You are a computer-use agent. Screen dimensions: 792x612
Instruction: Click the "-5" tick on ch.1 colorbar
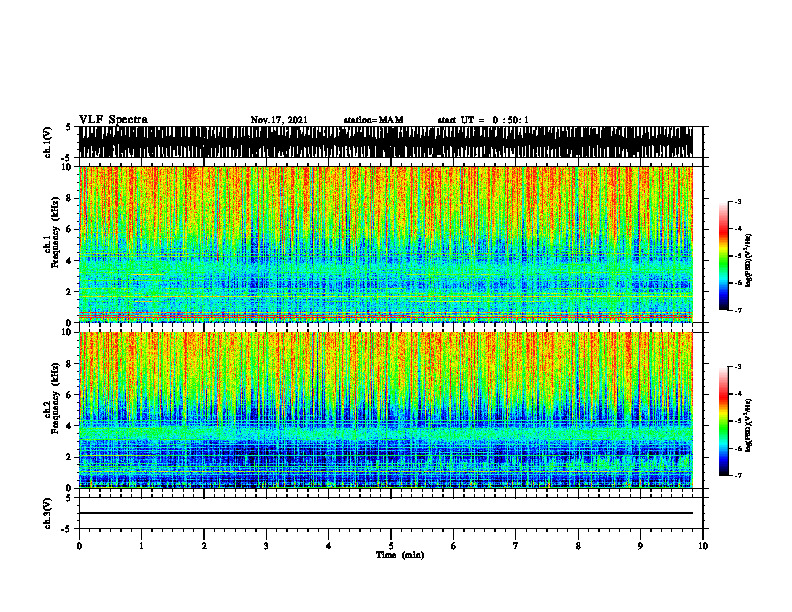(x=737, y=256)
